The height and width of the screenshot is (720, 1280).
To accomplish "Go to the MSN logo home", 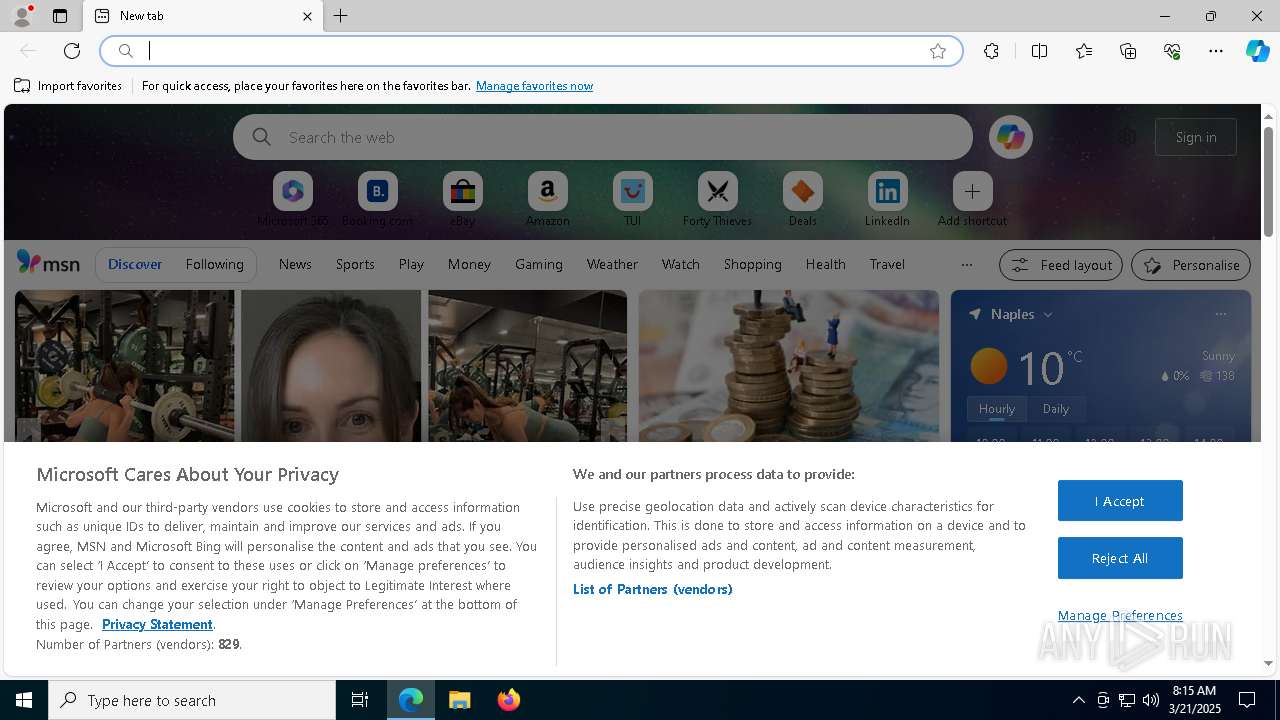I will point(48,263).
